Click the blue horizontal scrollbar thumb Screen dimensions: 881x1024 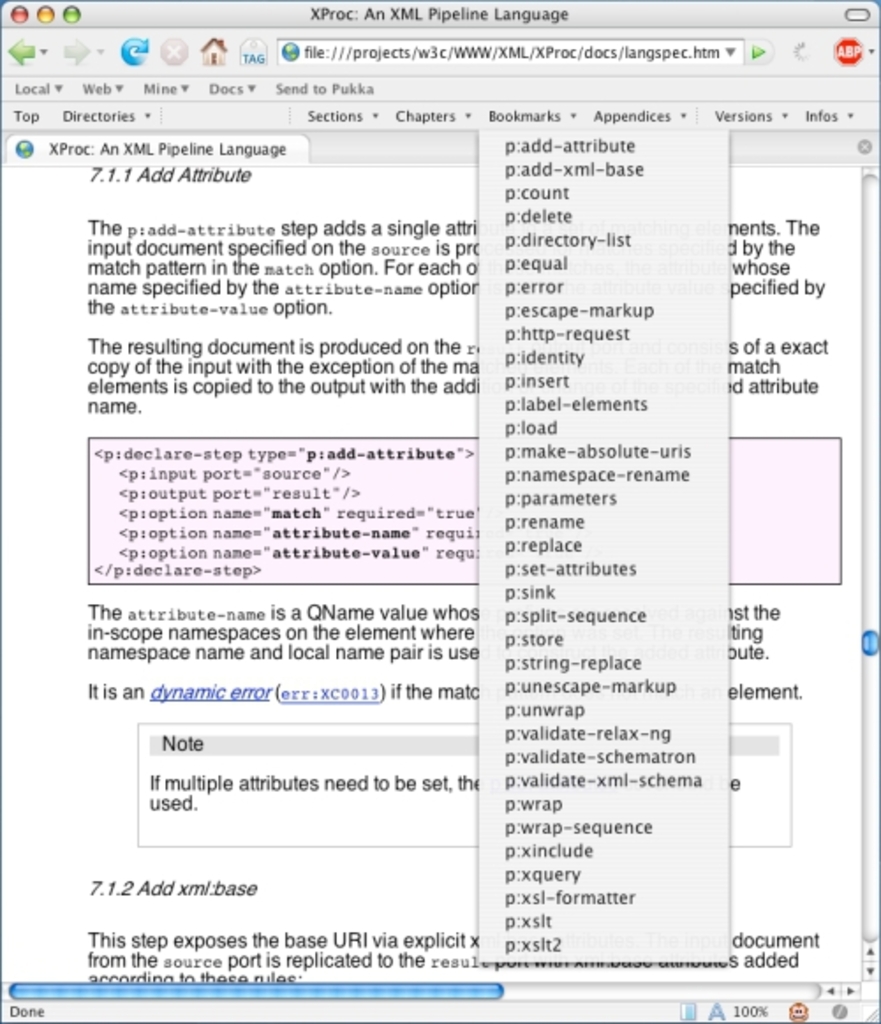click(256, 991)
